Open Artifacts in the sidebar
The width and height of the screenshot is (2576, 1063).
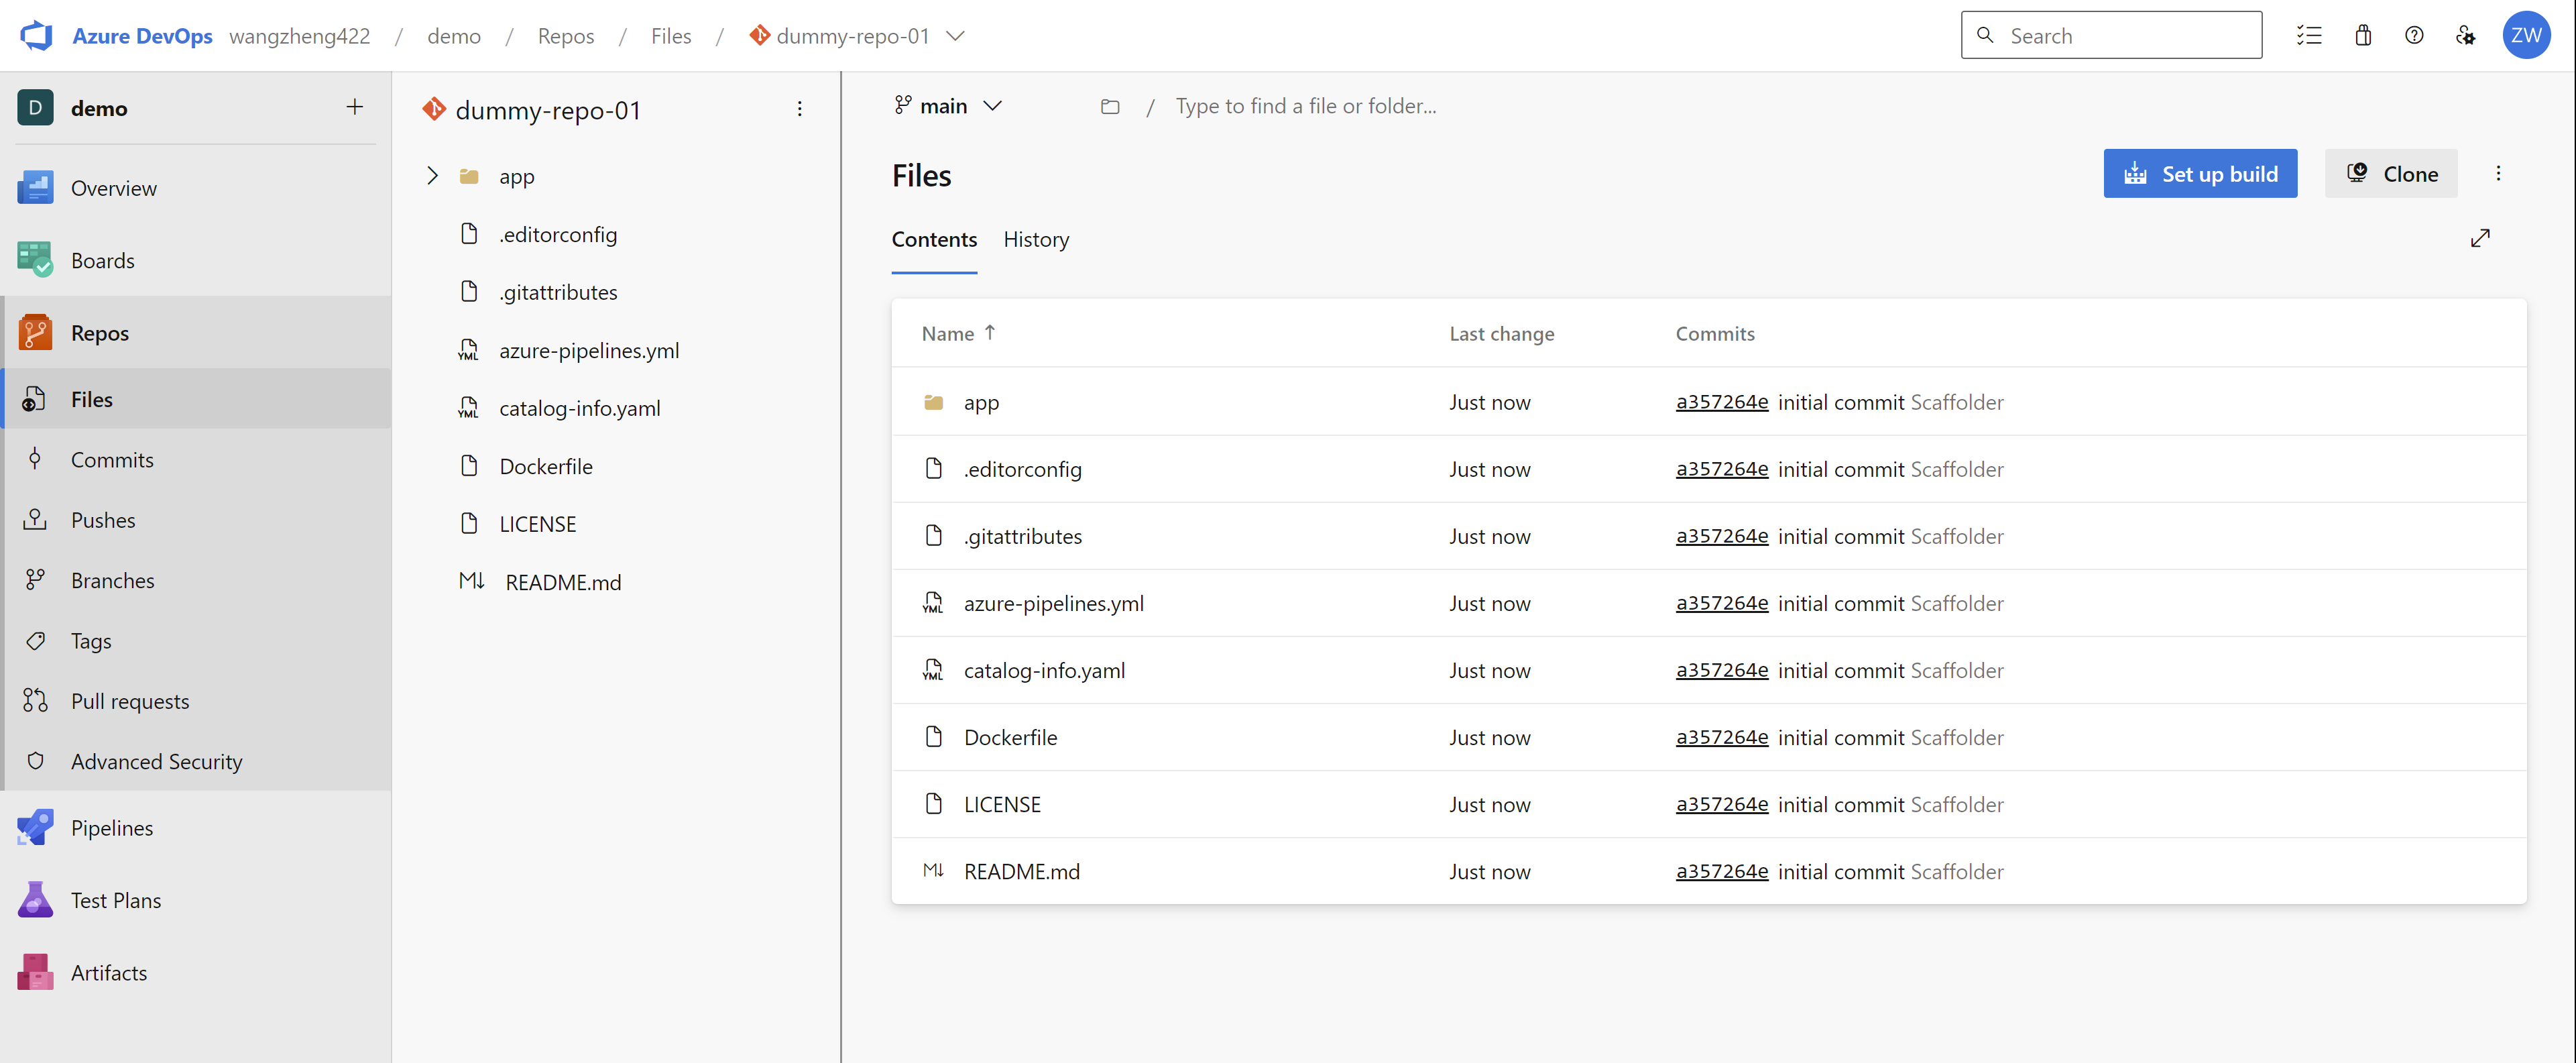[x=108, y=972]
